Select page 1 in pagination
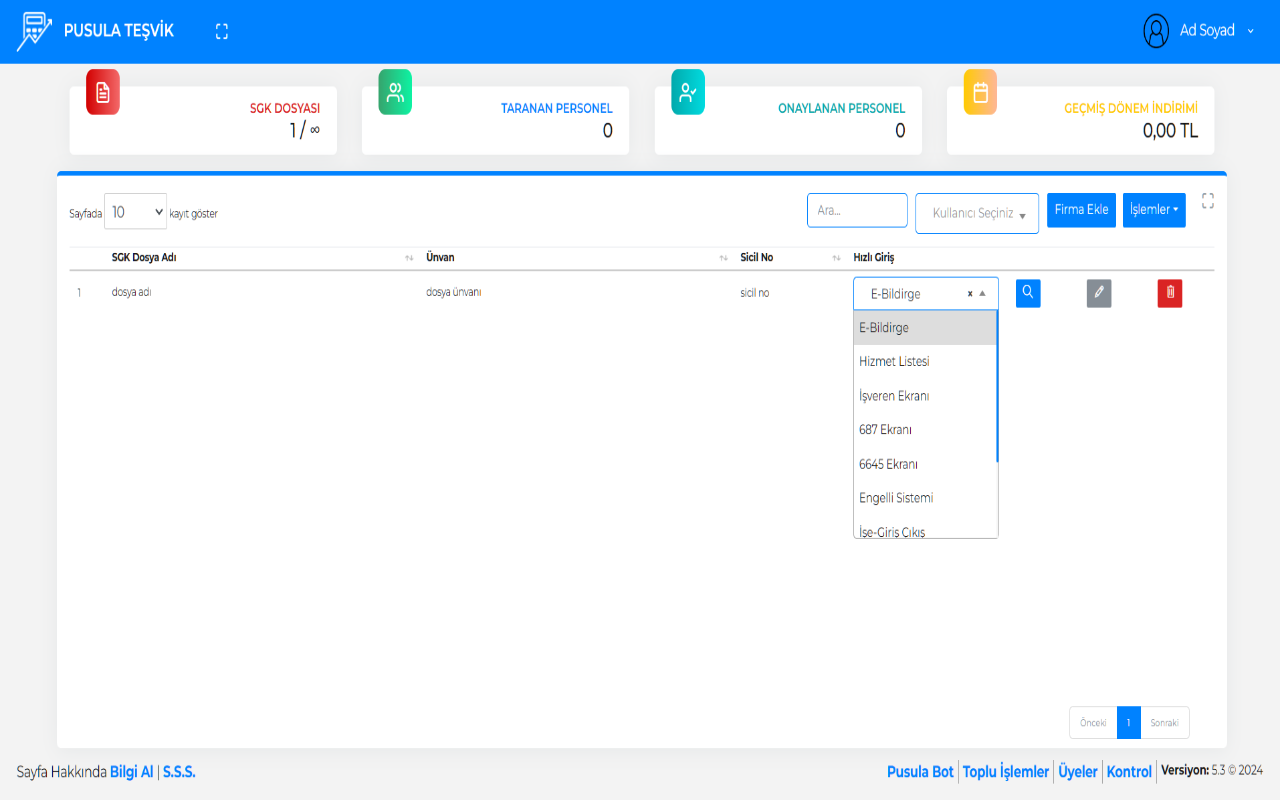This screenshot has height=800, width=1280. point(1129,723)
